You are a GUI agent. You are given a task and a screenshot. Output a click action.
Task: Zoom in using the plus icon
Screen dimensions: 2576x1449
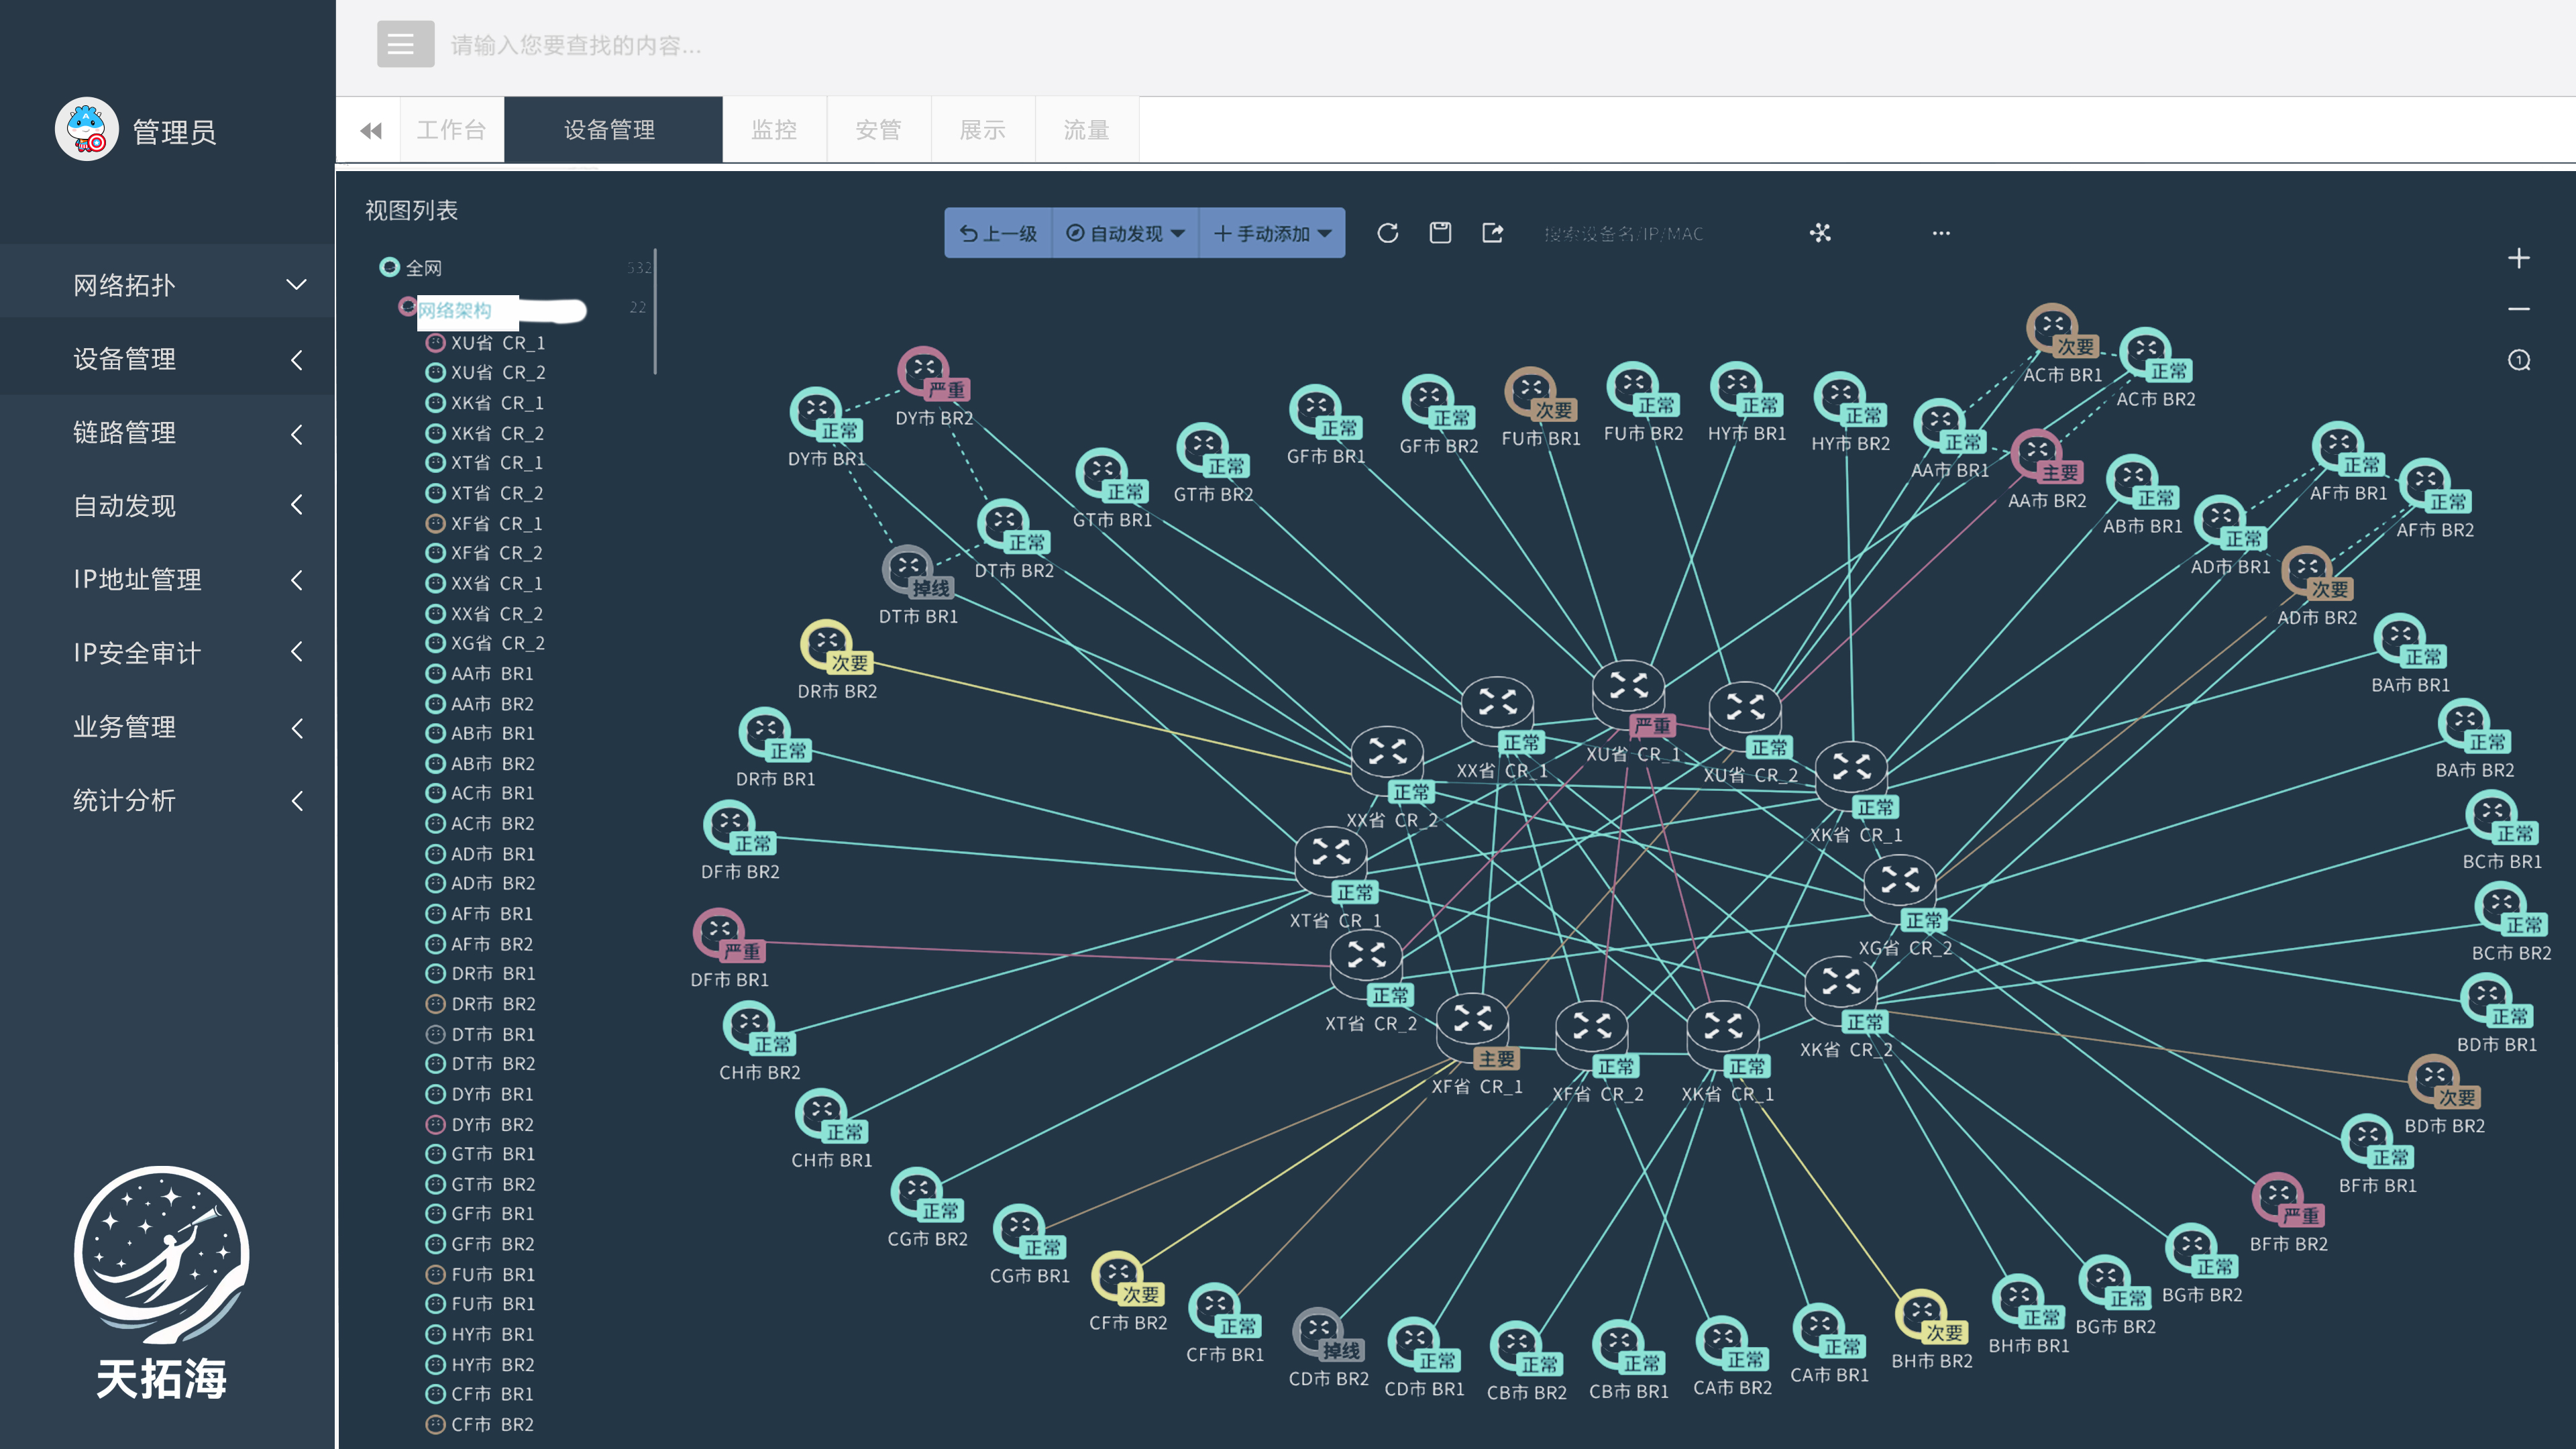pyautogui.click(x=2518, y=258)
